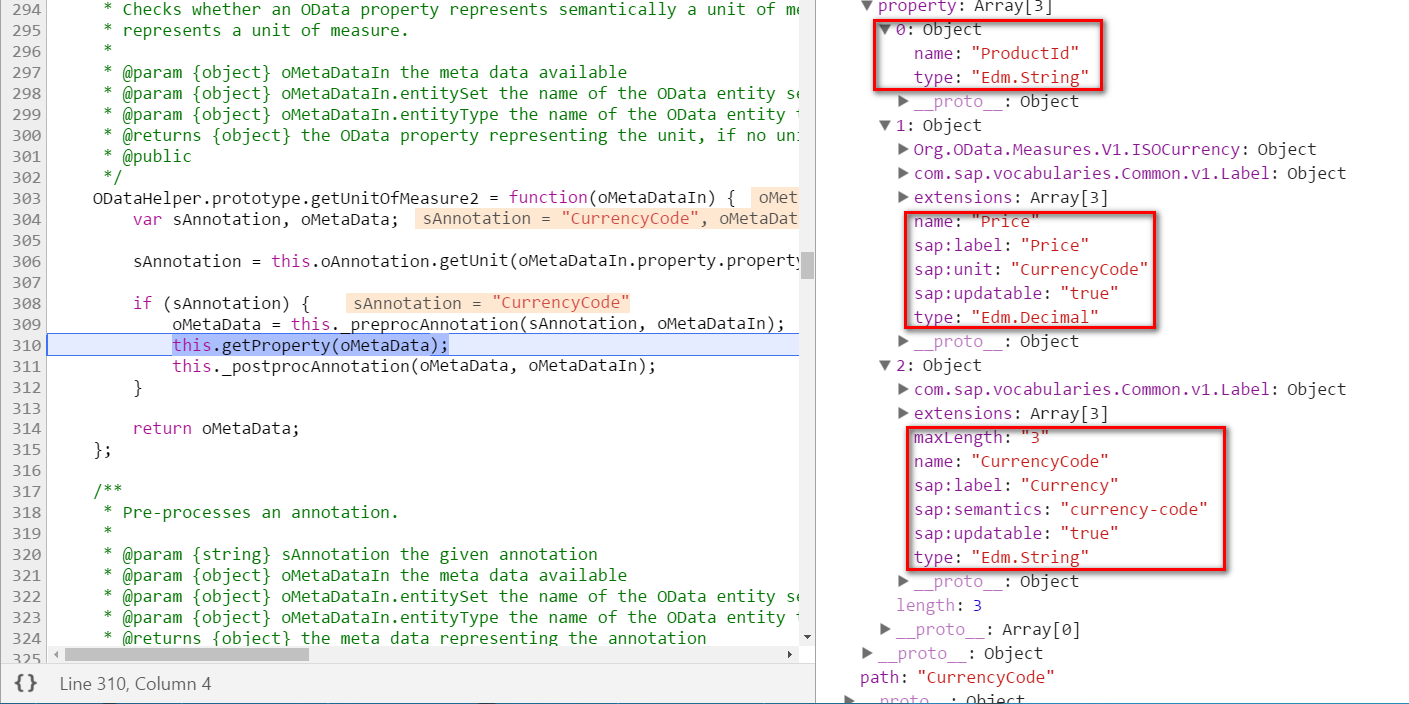Image resolution: width=1409 pixels, height=704 pixels.
Task: Expand com.sap.vocabularies.Common.v1.Label under 1: Object
Action: (x=903, y=173)
